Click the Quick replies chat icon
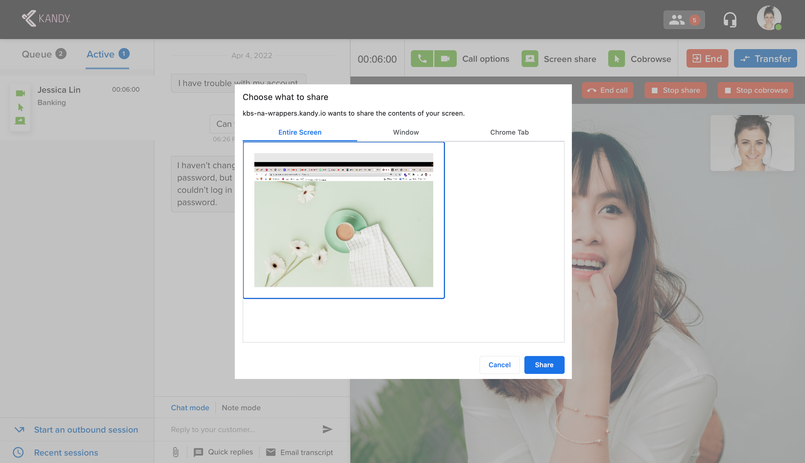805x463 pixels. click(x=198, y=452)
